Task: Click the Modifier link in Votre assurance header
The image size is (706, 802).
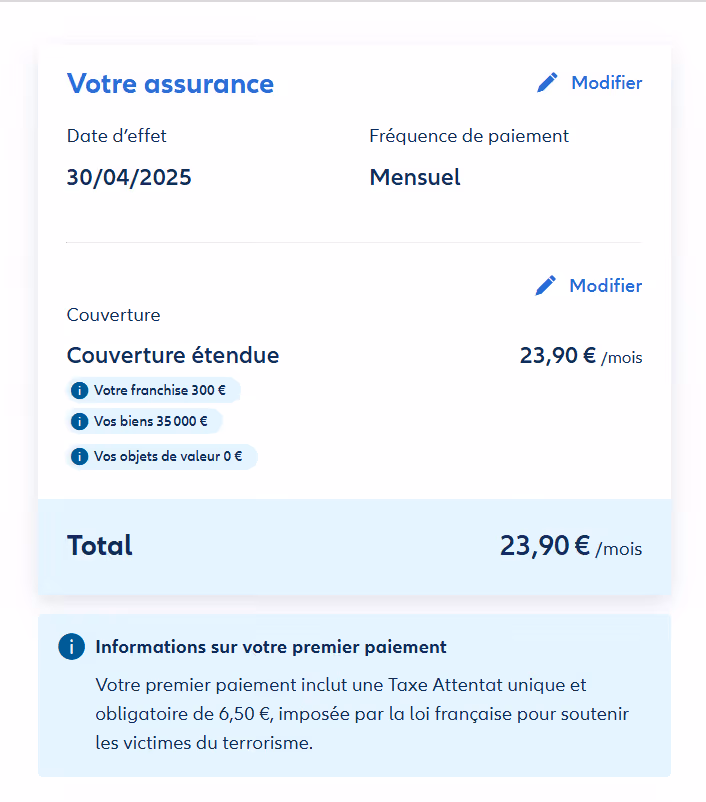Action: [606, 83]
